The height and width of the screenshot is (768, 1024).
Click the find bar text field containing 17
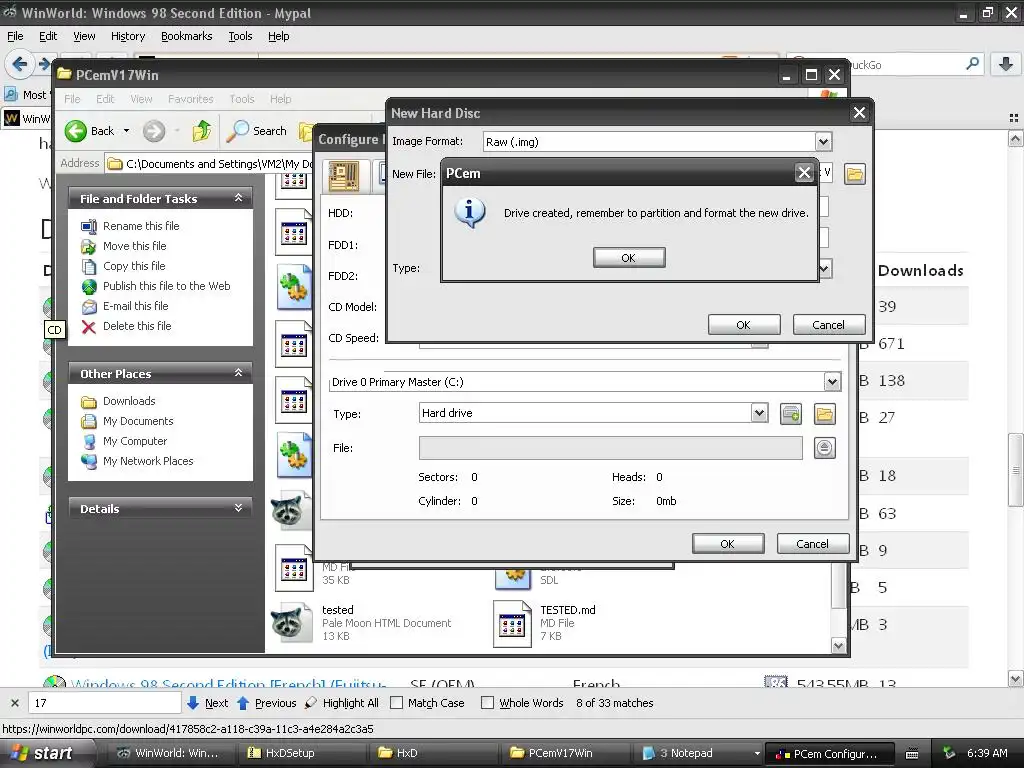(x=104, y=703)
